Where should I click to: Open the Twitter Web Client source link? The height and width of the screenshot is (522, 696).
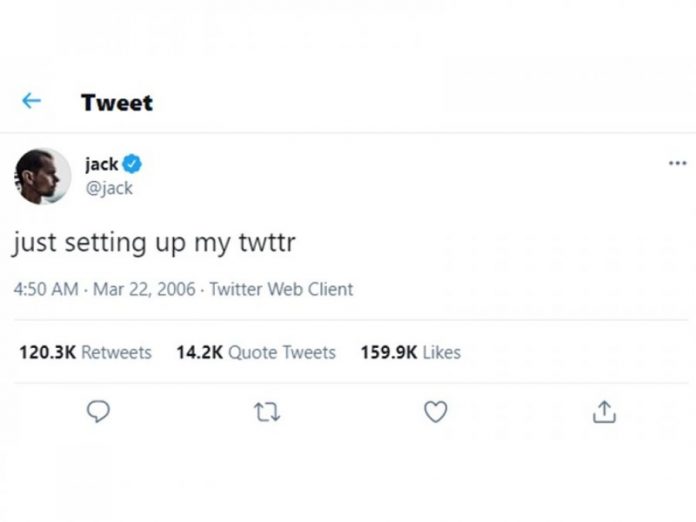[x=281, y=289]
